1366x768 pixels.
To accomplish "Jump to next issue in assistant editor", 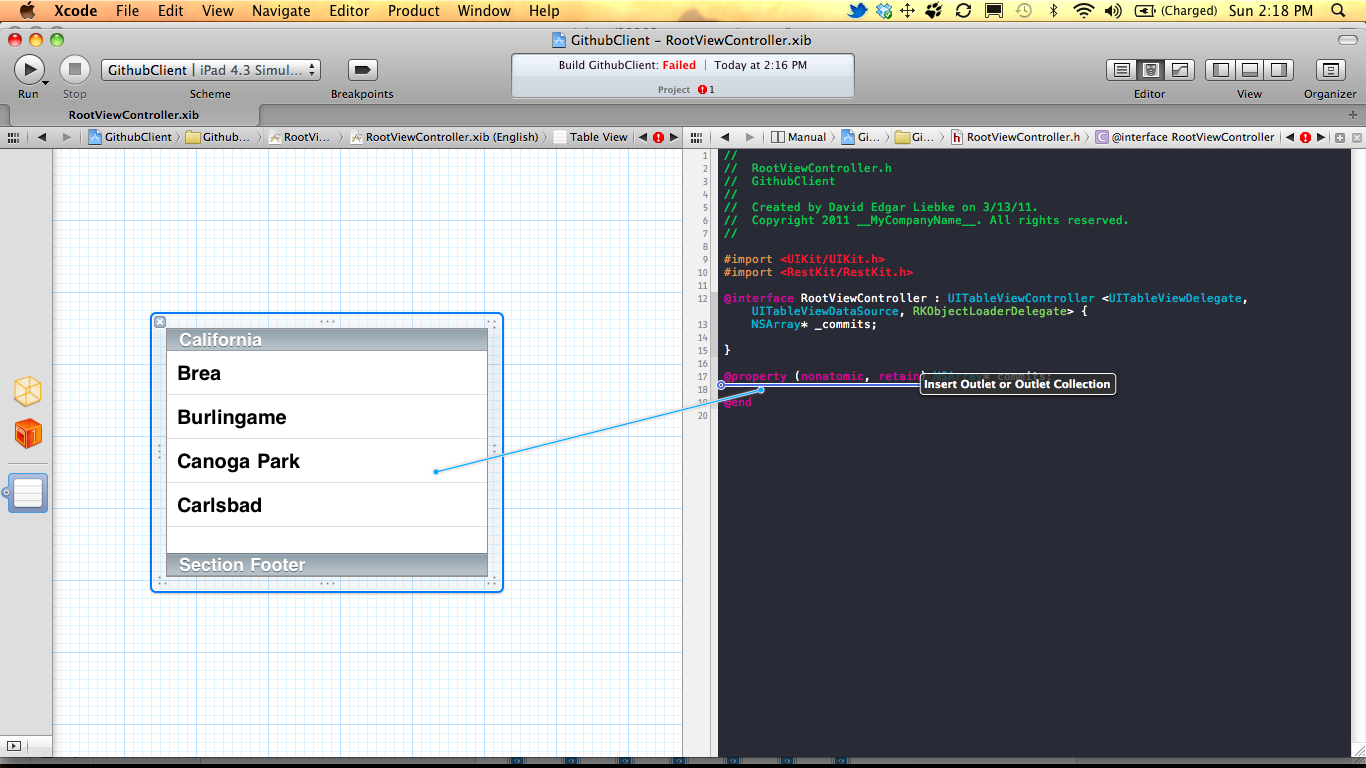I will [1320, 137].
